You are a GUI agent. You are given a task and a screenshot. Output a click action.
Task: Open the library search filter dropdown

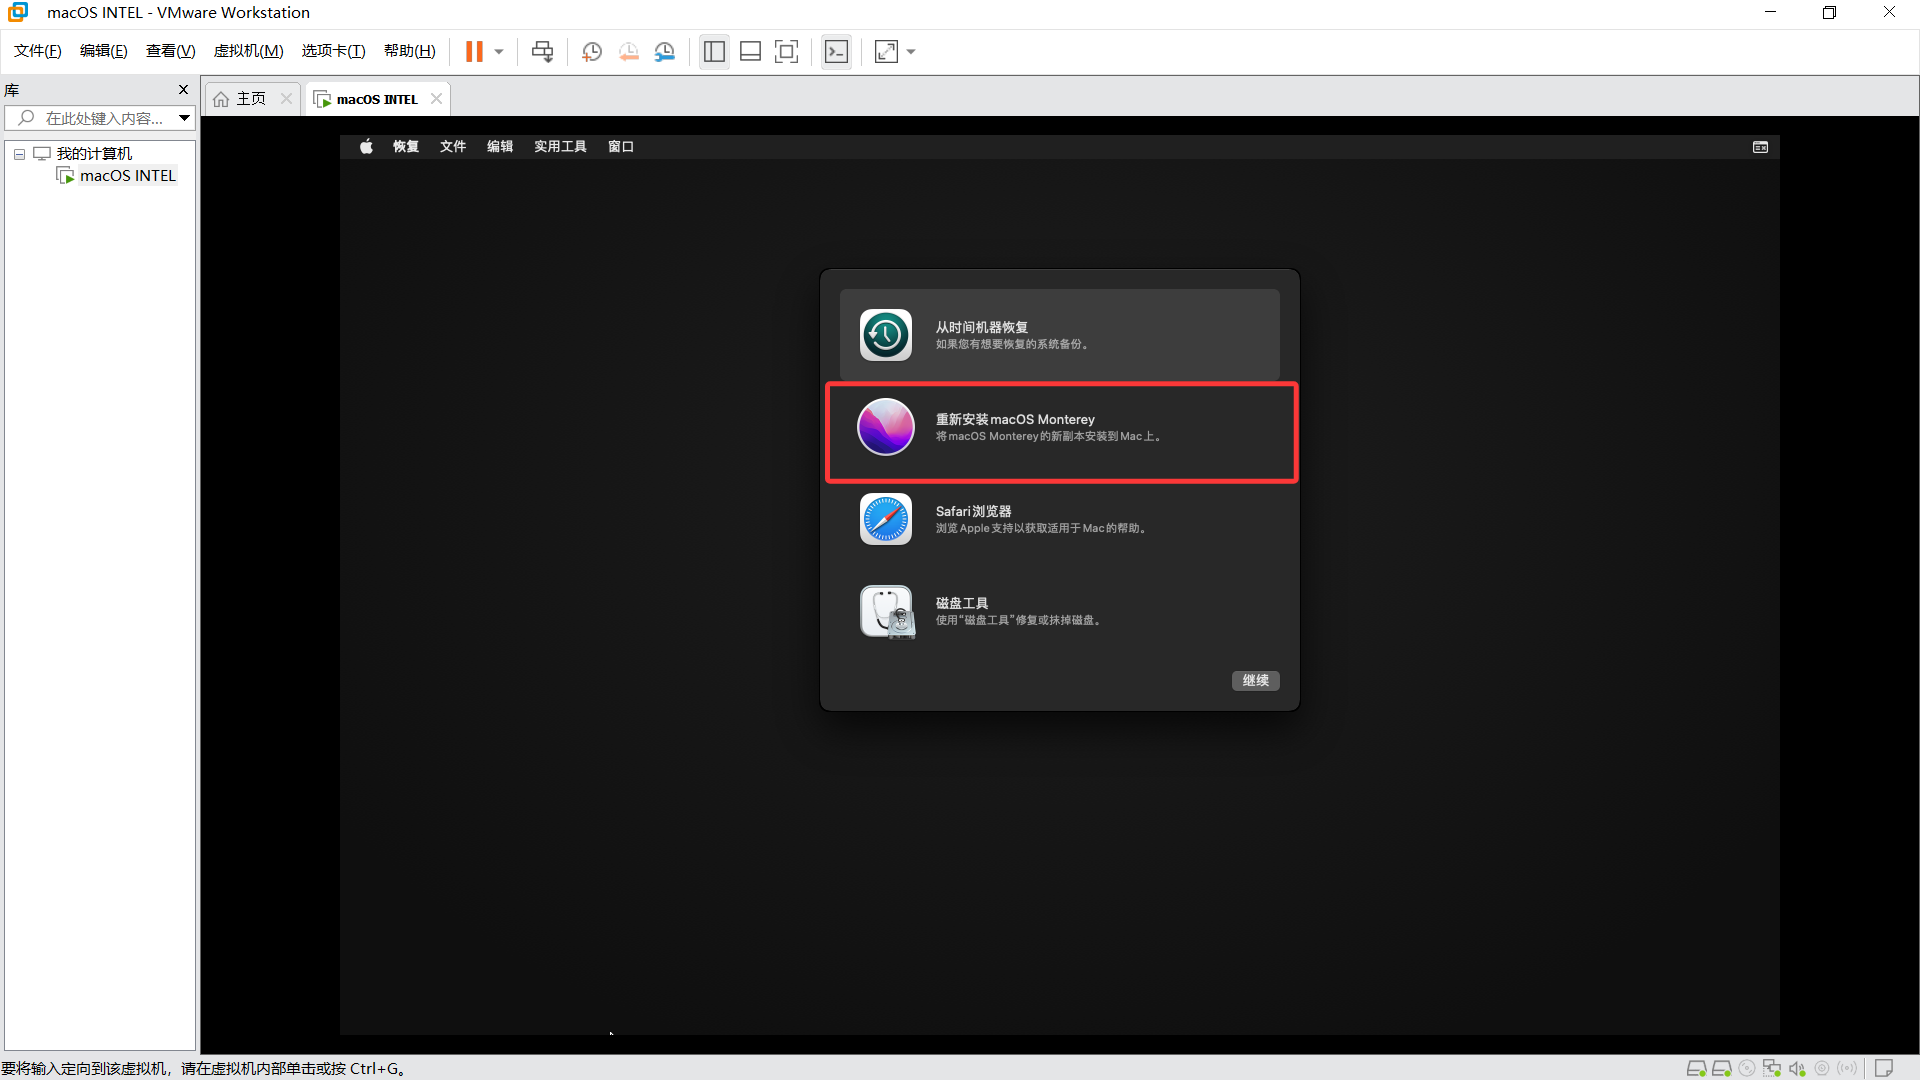pos(184,118)
